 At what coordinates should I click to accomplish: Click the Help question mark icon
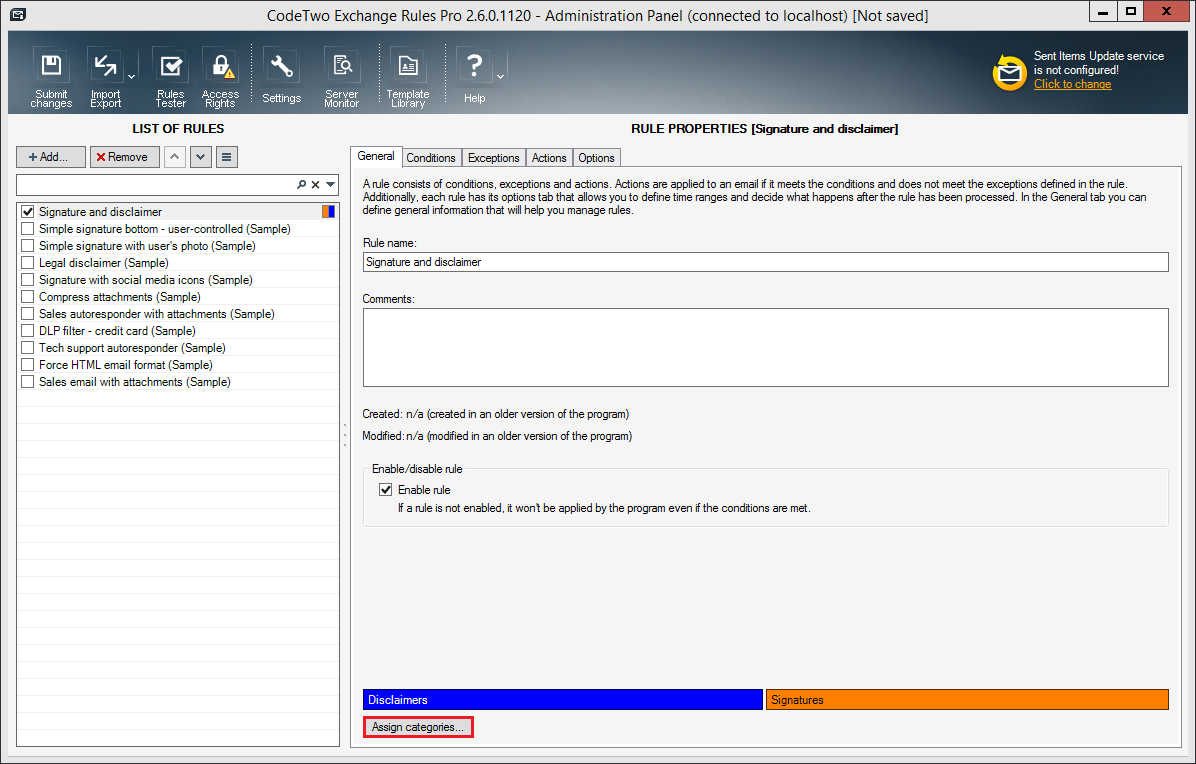[x=474, y=66]
